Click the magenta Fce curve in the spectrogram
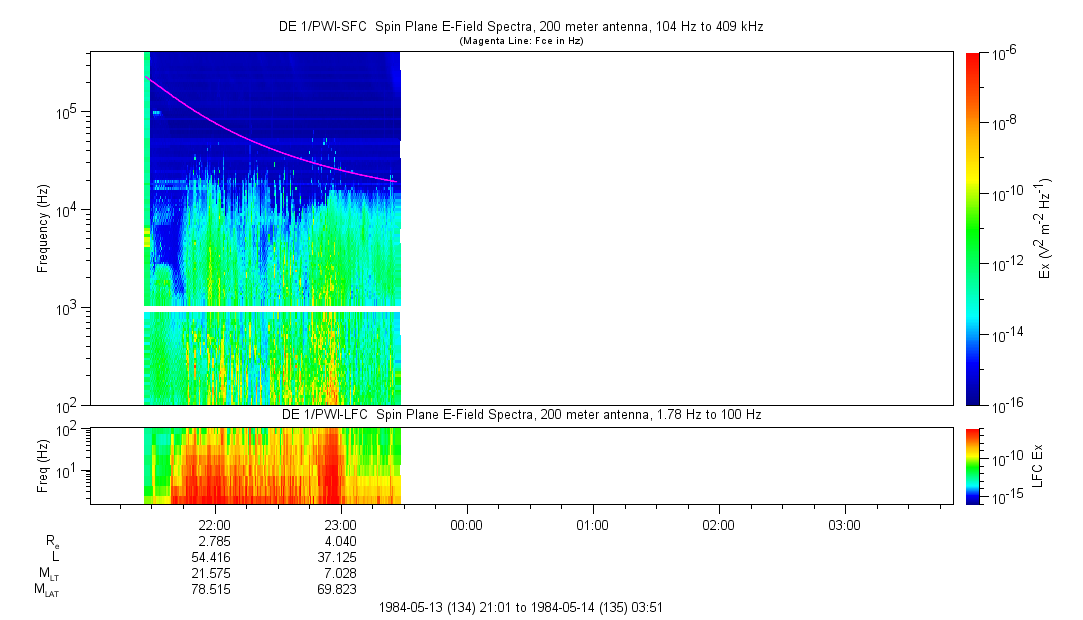1083x620 pixels. 250,135
